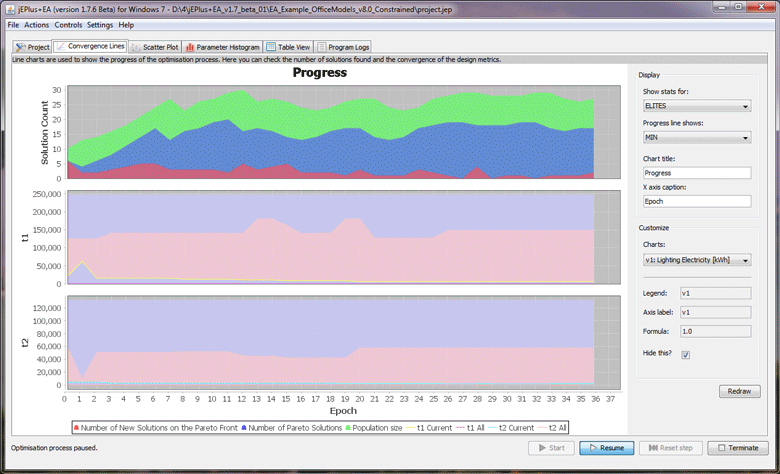780x474 pixels.
Task: Click the Formula text field
Action: click(x=715, y=331)
